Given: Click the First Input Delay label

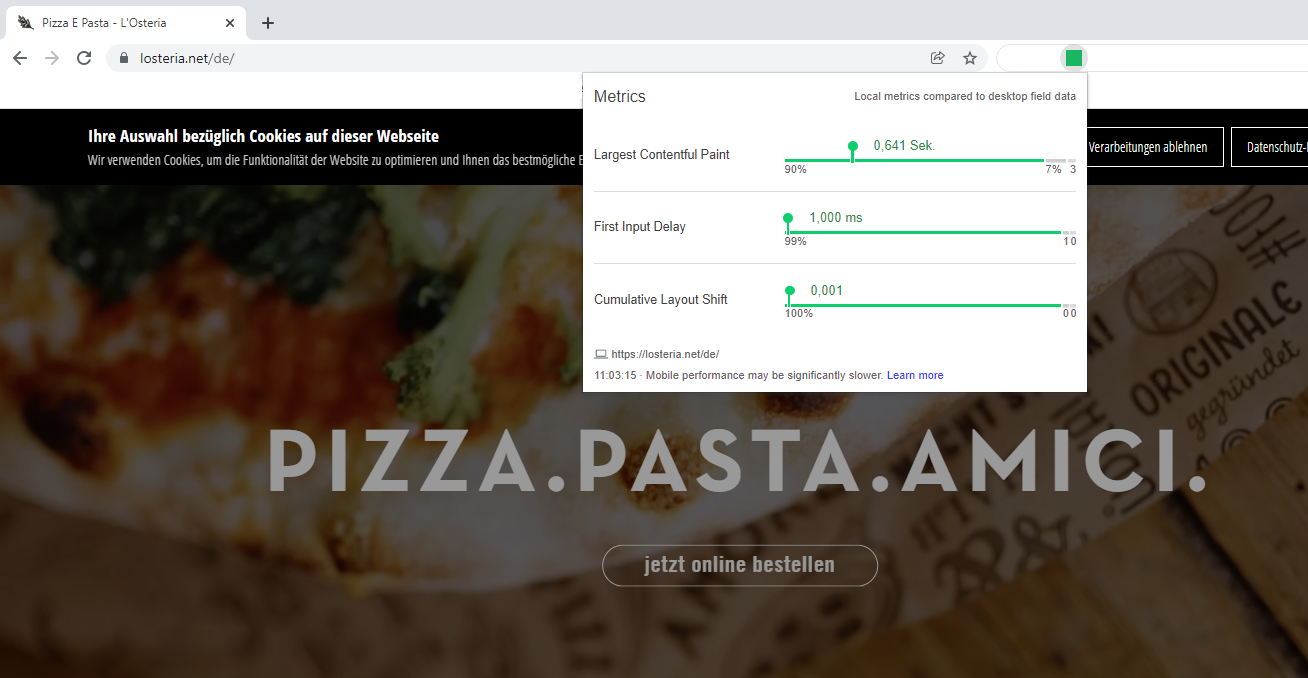Looking at the screenshot, I should (640, 226).
